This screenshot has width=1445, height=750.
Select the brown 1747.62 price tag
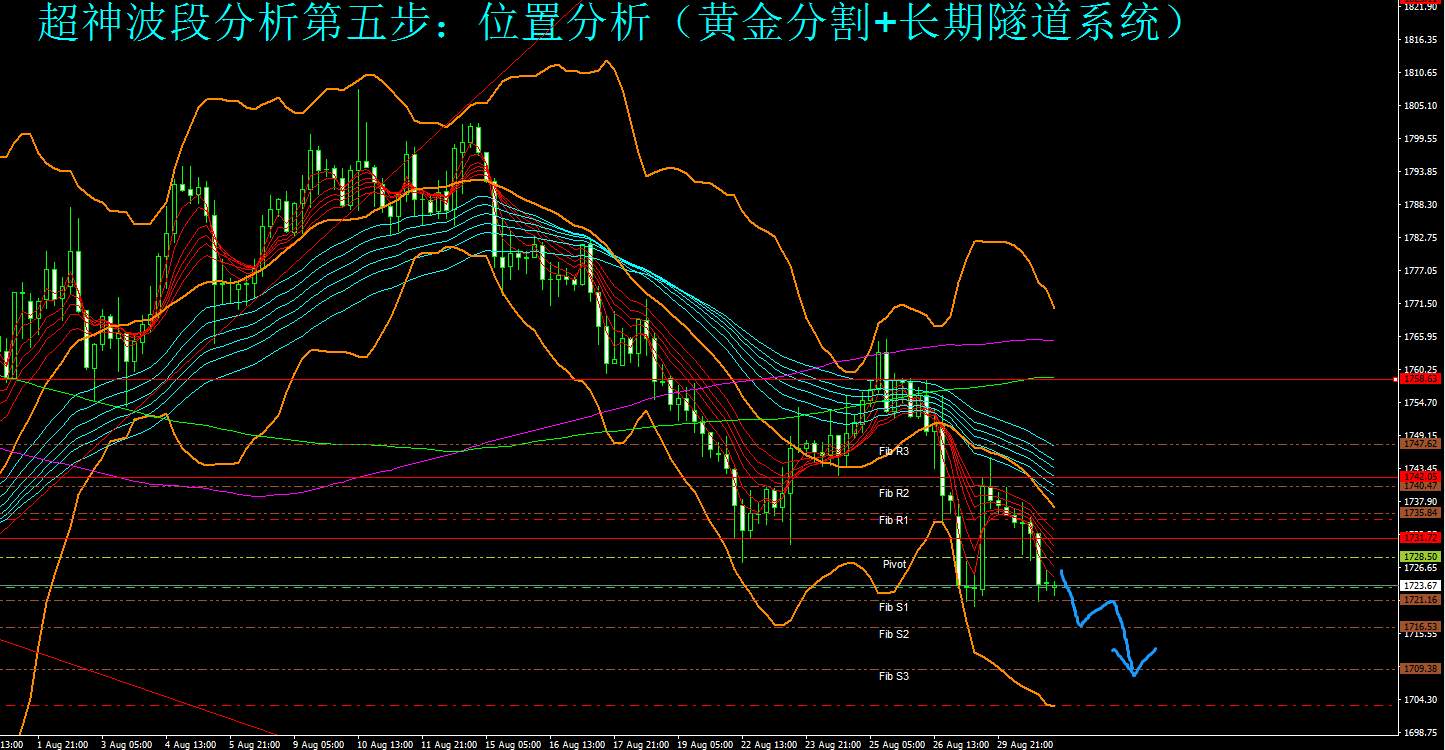coord(1421,443)
